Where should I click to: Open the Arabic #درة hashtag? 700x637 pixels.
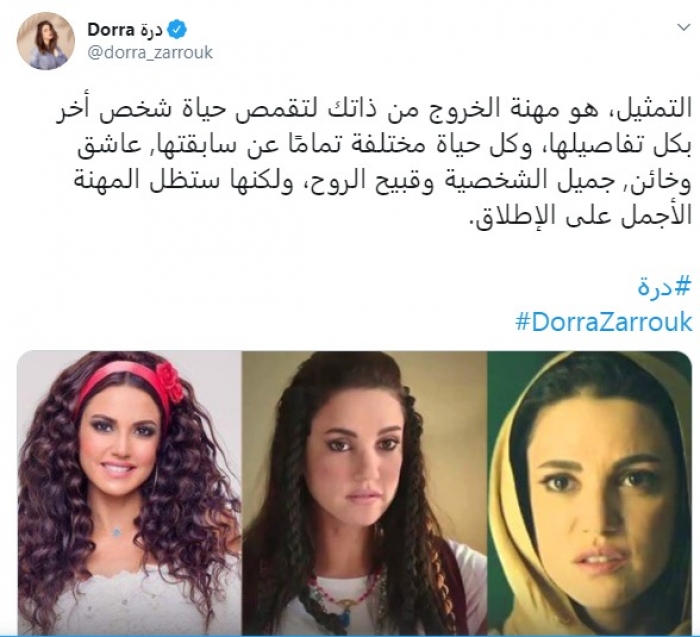[x=664, y=287]
